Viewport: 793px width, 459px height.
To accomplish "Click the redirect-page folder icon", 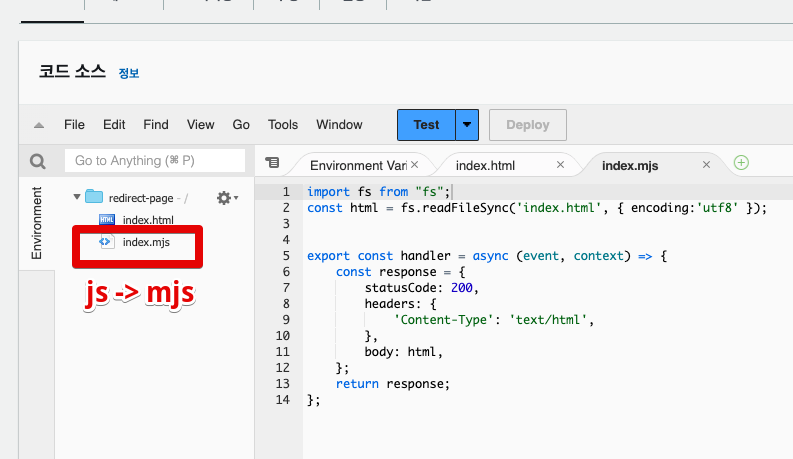I will (94, 197).
